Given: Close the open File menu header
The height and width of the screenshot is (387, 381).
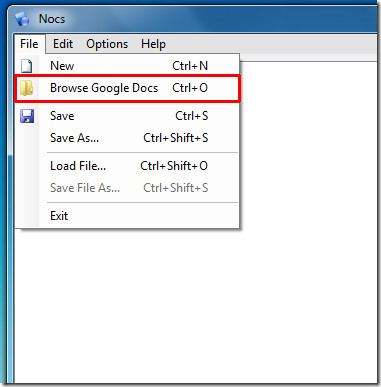Looking at the screenshot, I should point(29,44).
